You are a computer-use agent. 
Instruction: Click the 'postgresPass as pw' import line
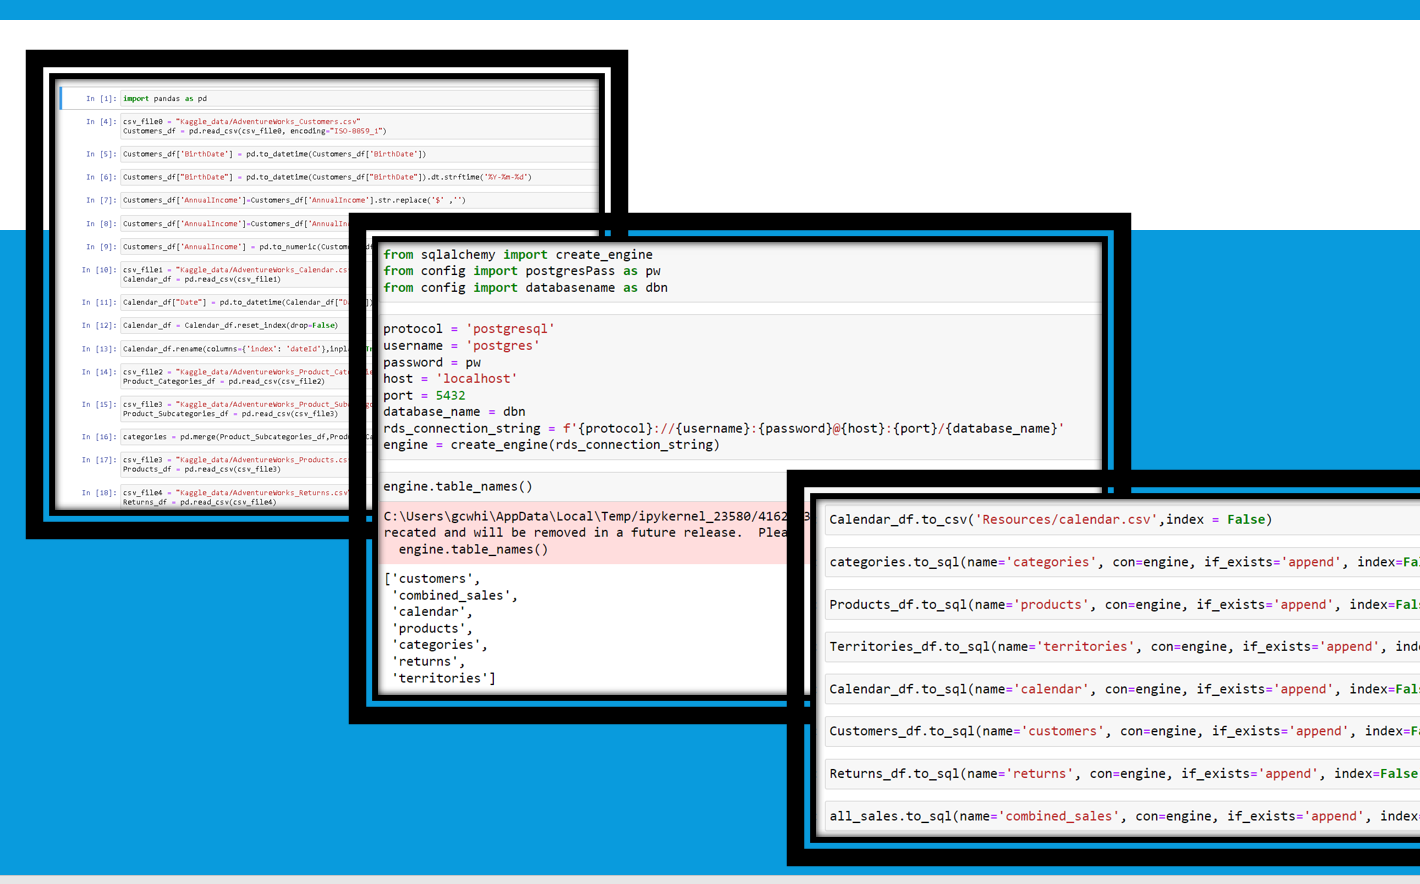pyautogui.click(x=522, y=271)
